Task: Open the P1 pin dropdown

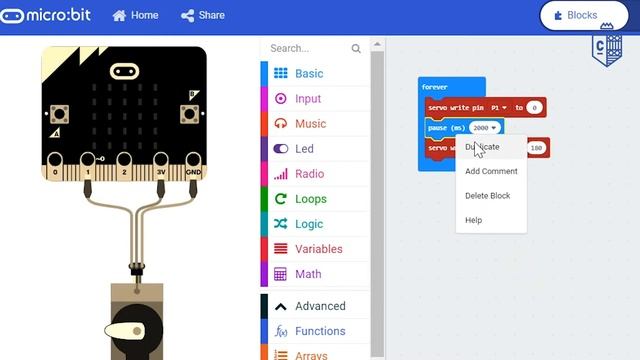Action: [499, 108]
